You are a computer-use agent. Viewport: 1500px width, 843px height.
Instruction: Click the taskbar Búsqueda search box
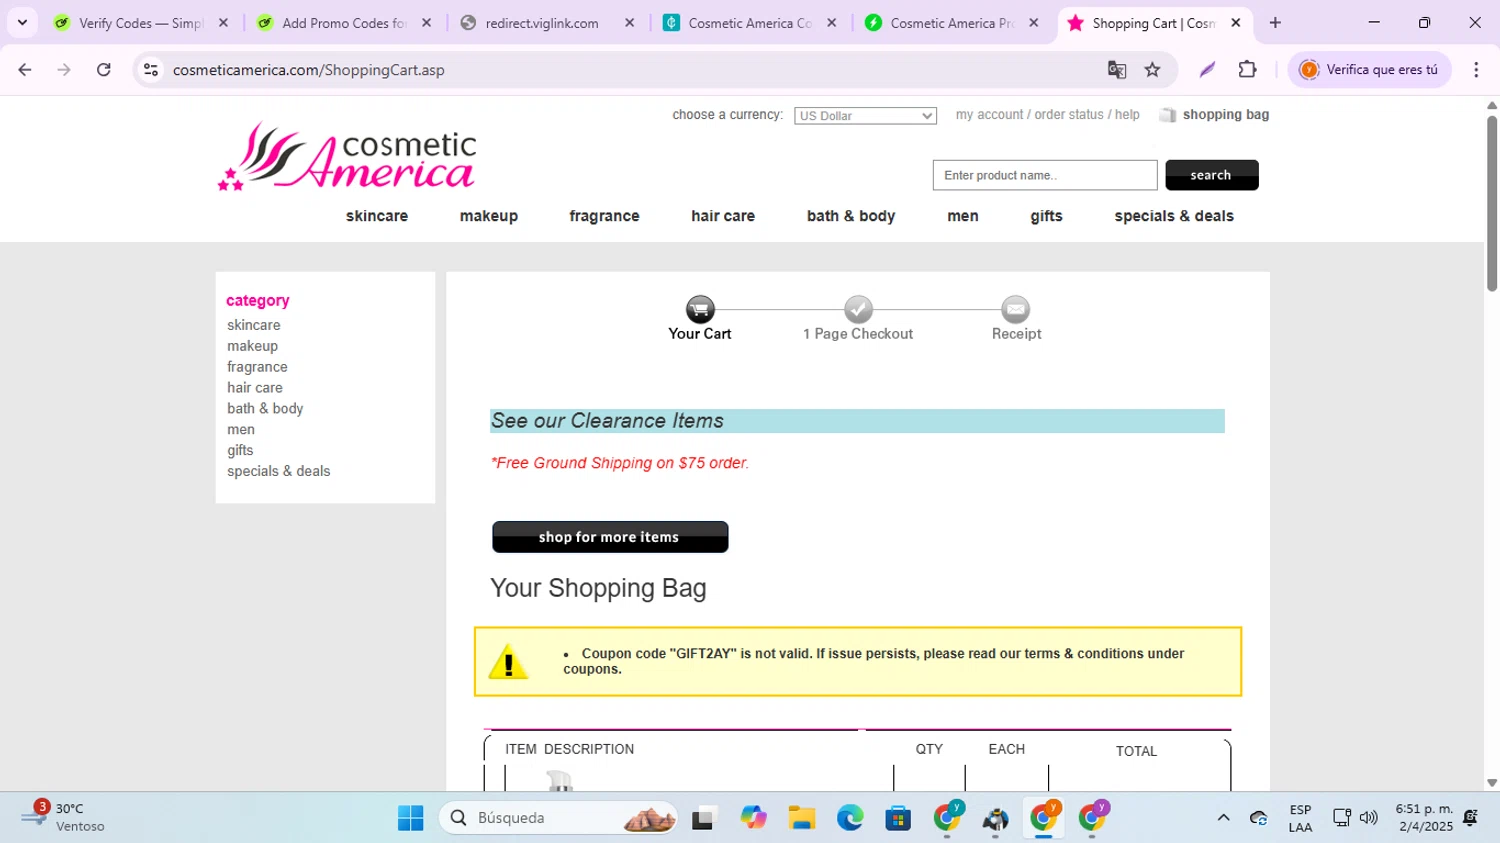[x=558, y=818]
